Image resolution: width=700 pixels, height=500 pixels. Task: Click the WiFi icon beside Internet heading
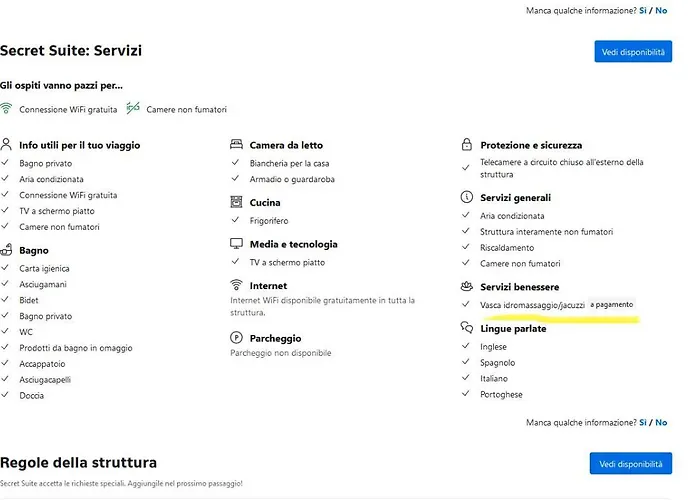[x=237, y=285]
